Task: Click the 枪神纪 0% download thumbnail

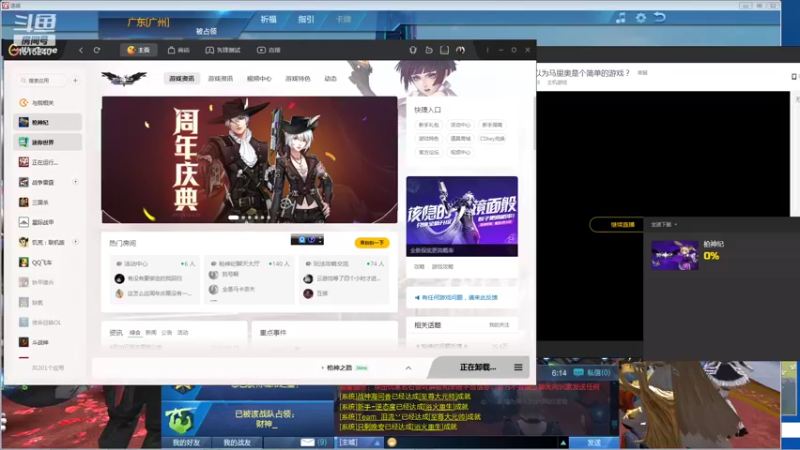Action: pos(674,255)
